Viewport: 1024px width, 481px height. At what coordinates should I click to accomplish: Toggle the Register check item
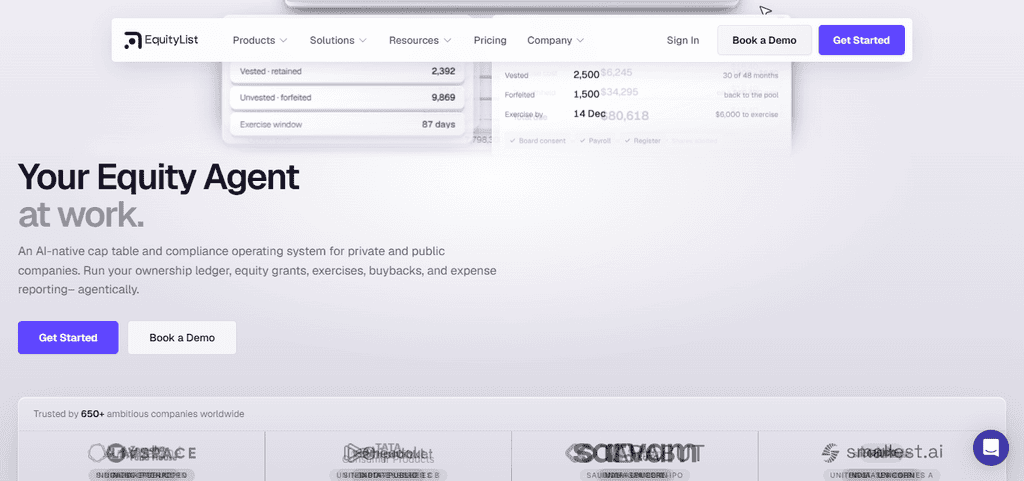(x=642, y=140)
